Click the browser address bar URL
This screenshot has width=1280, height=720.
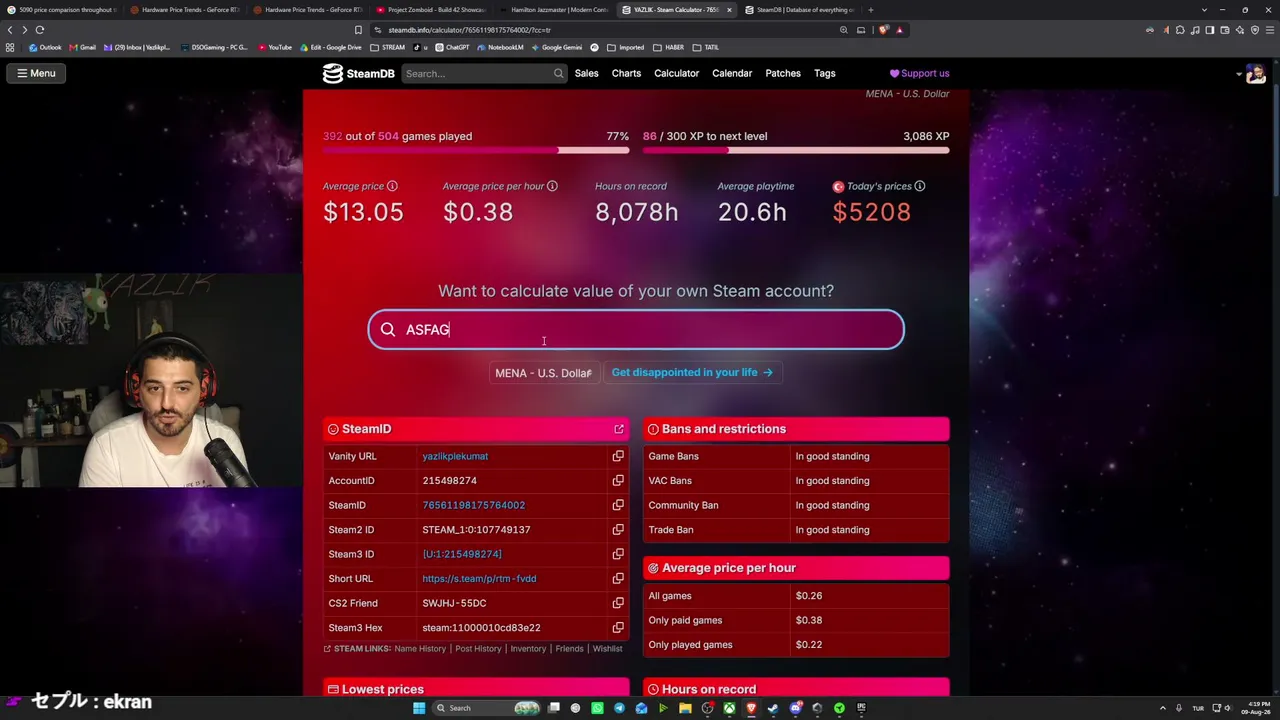tap(470, 30)
